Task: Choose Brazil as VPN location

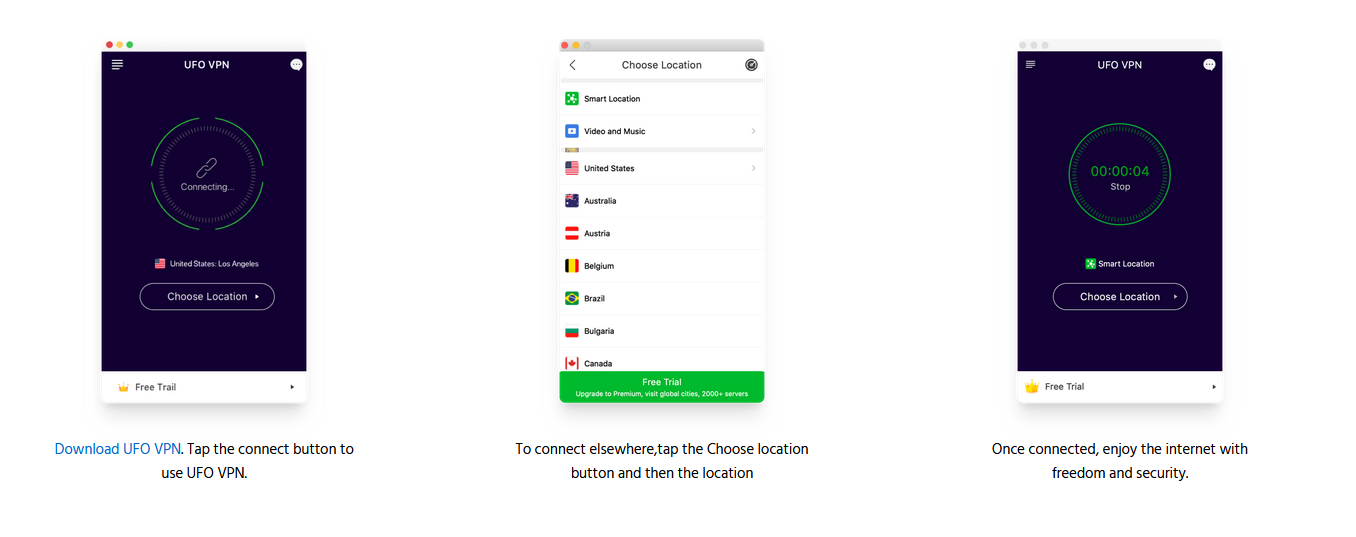Action: 662,298
